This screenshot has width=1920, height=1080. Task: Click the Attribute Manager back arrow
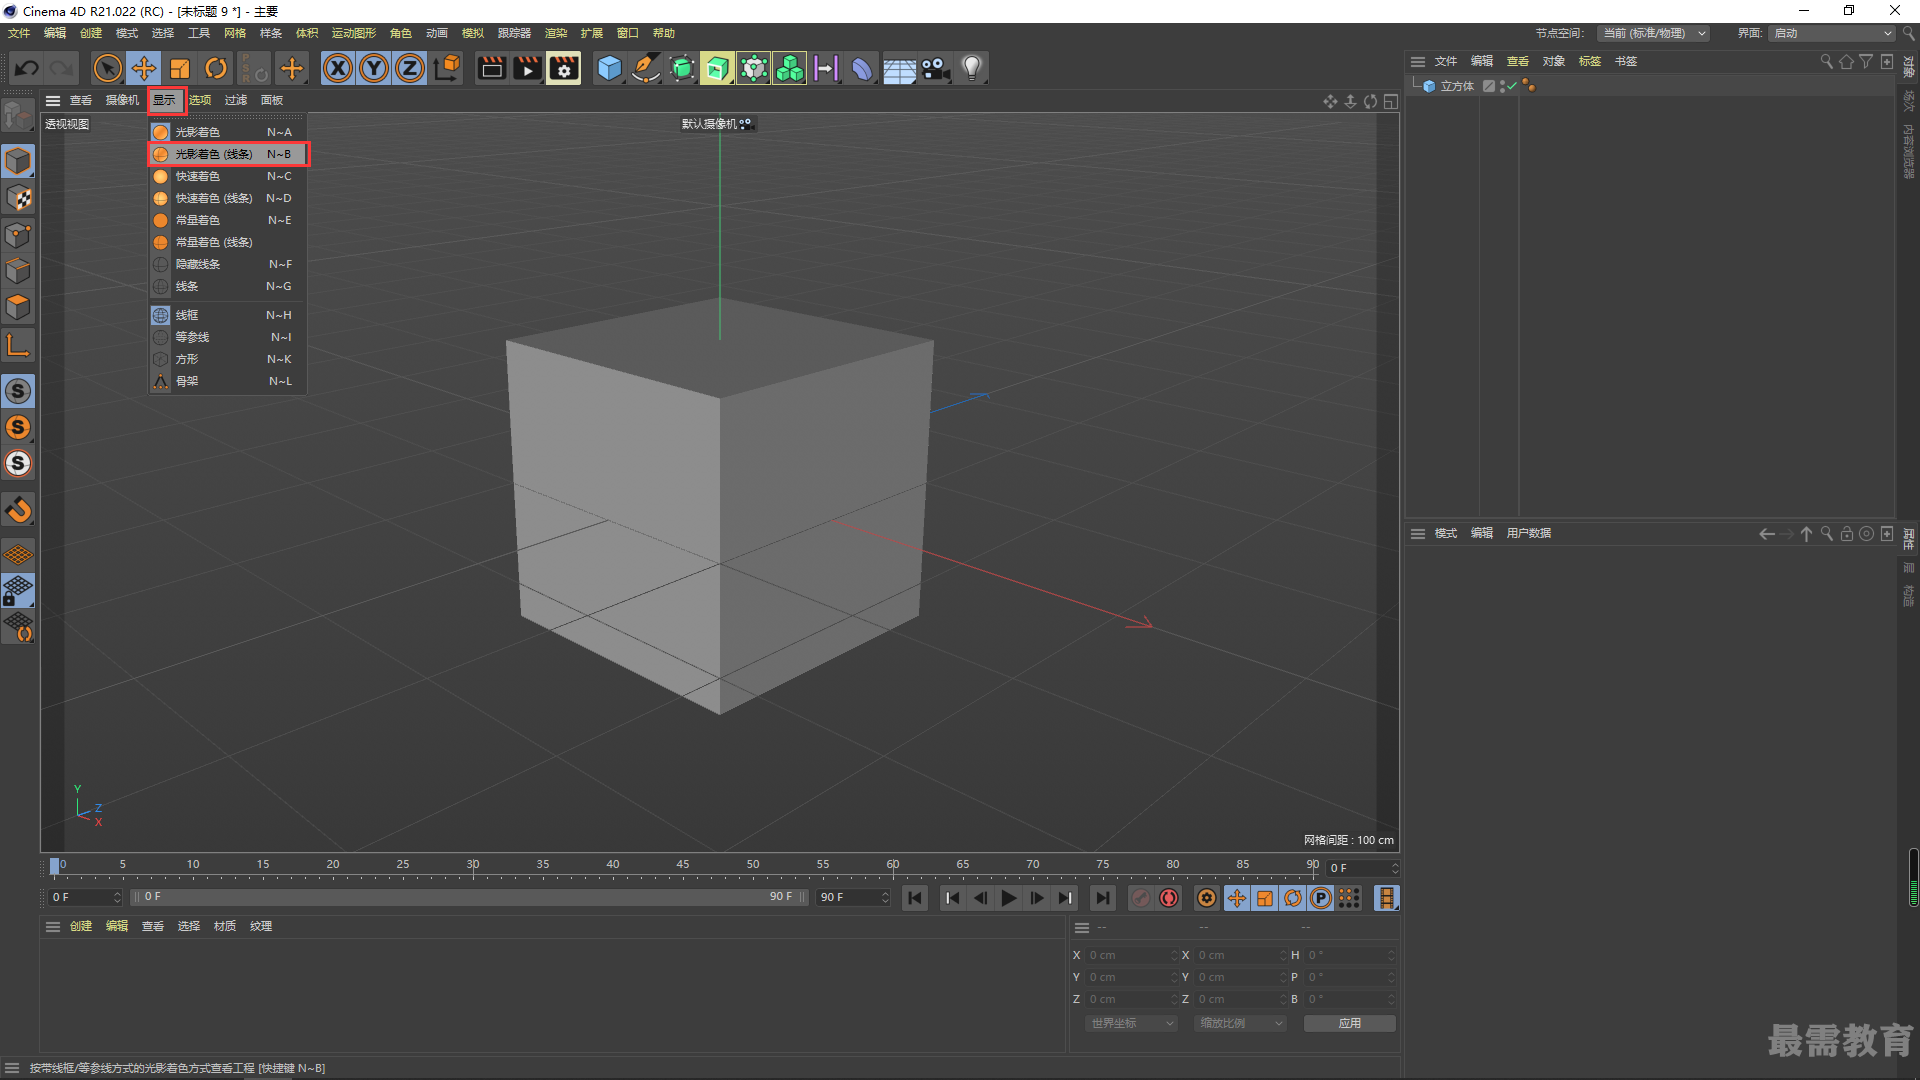point(1767,534)
